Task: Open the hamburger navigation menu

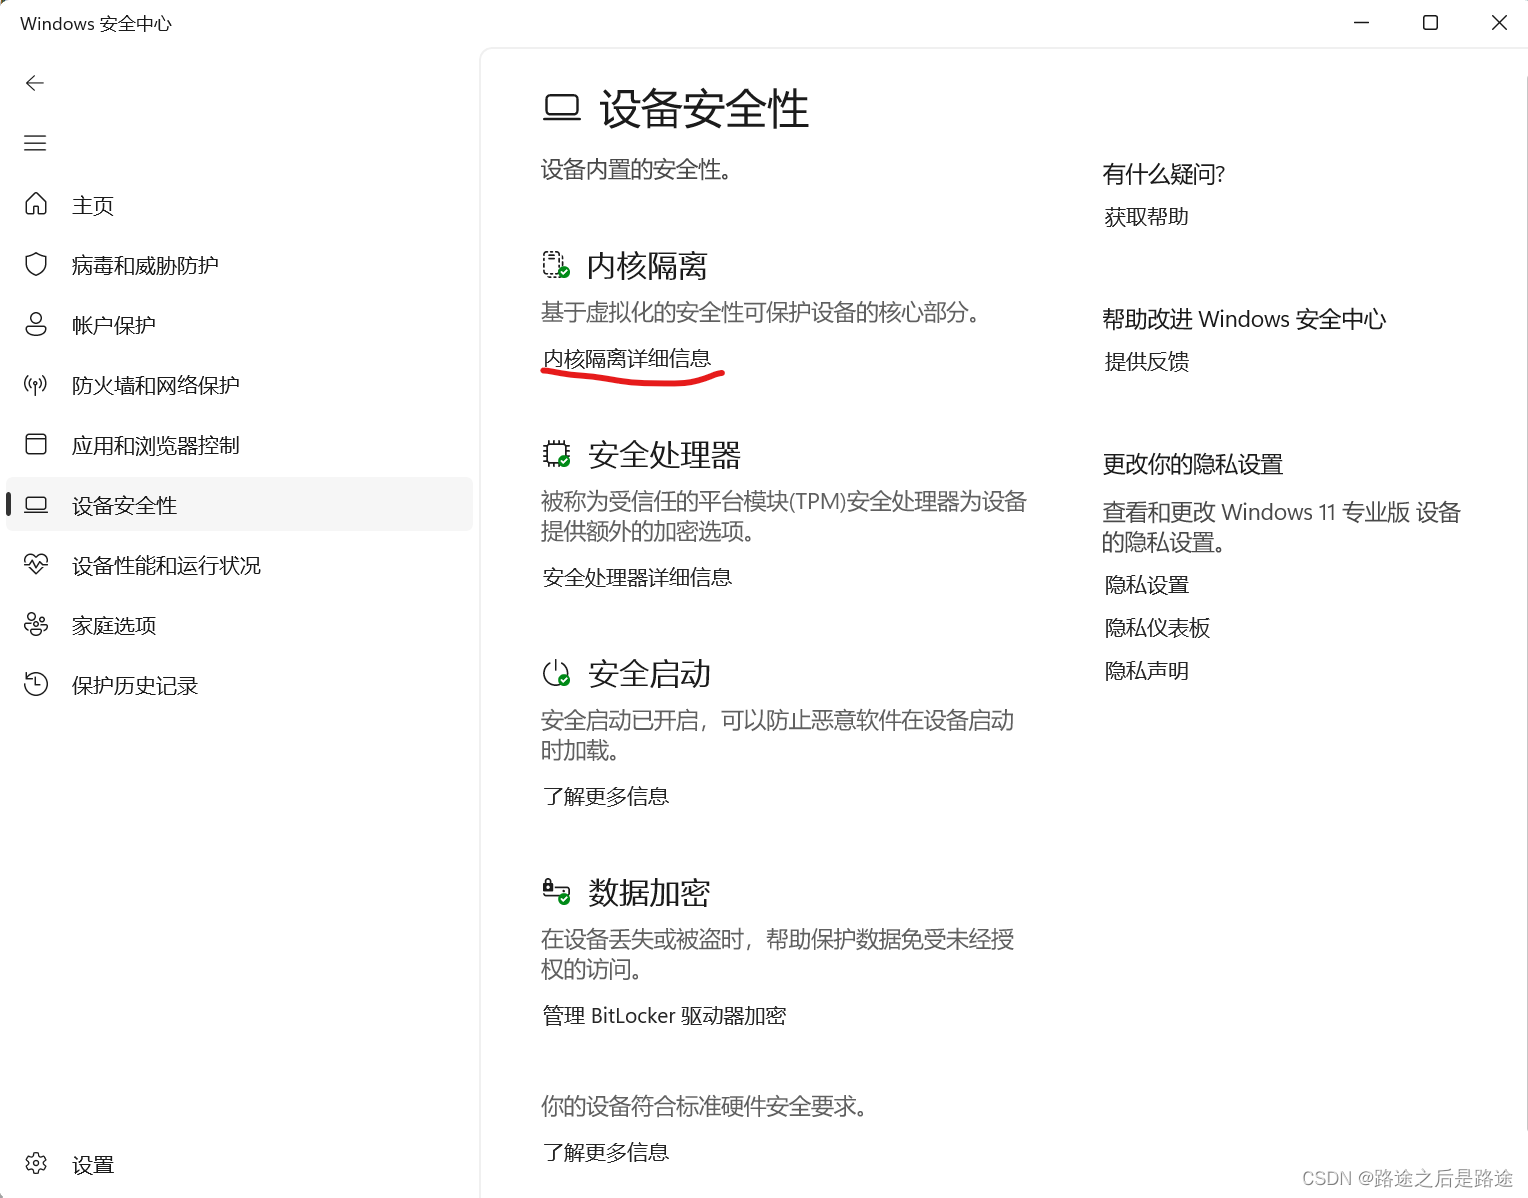Action: [35, 143]
